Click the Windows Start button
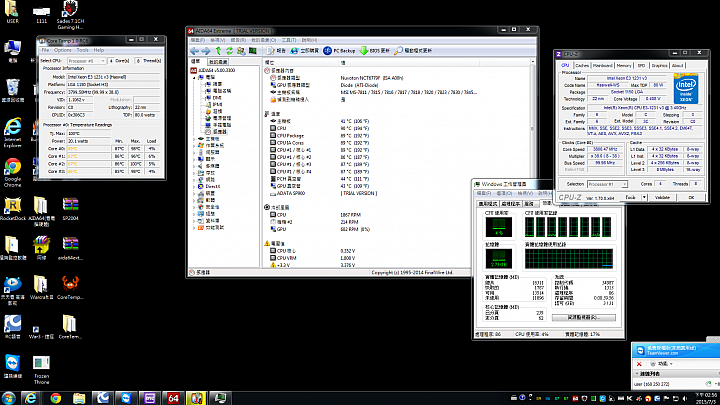 pos(8,398)
